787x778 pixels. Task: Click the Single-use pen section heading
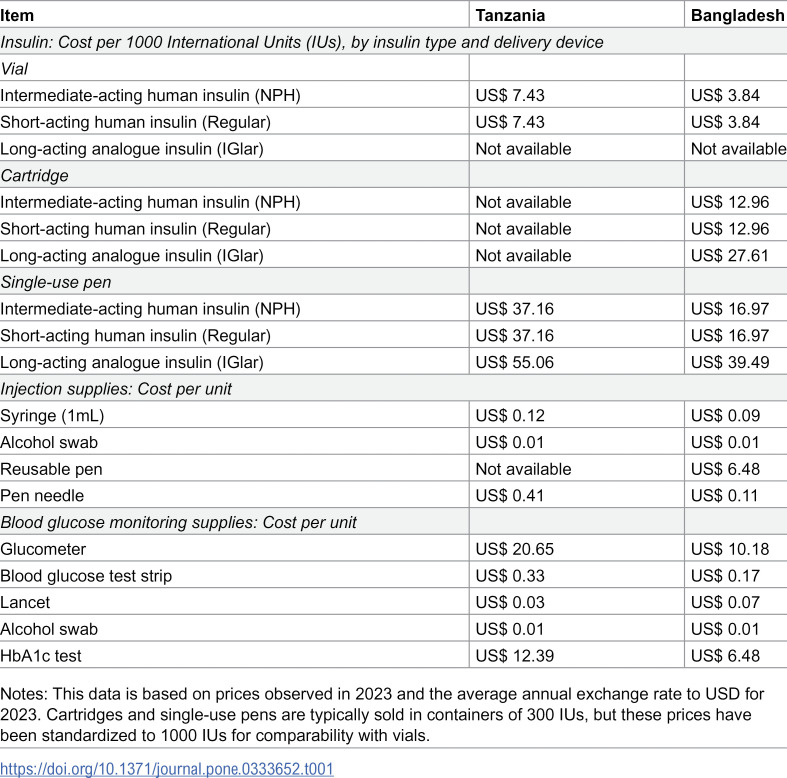click(x=56, y=282)
